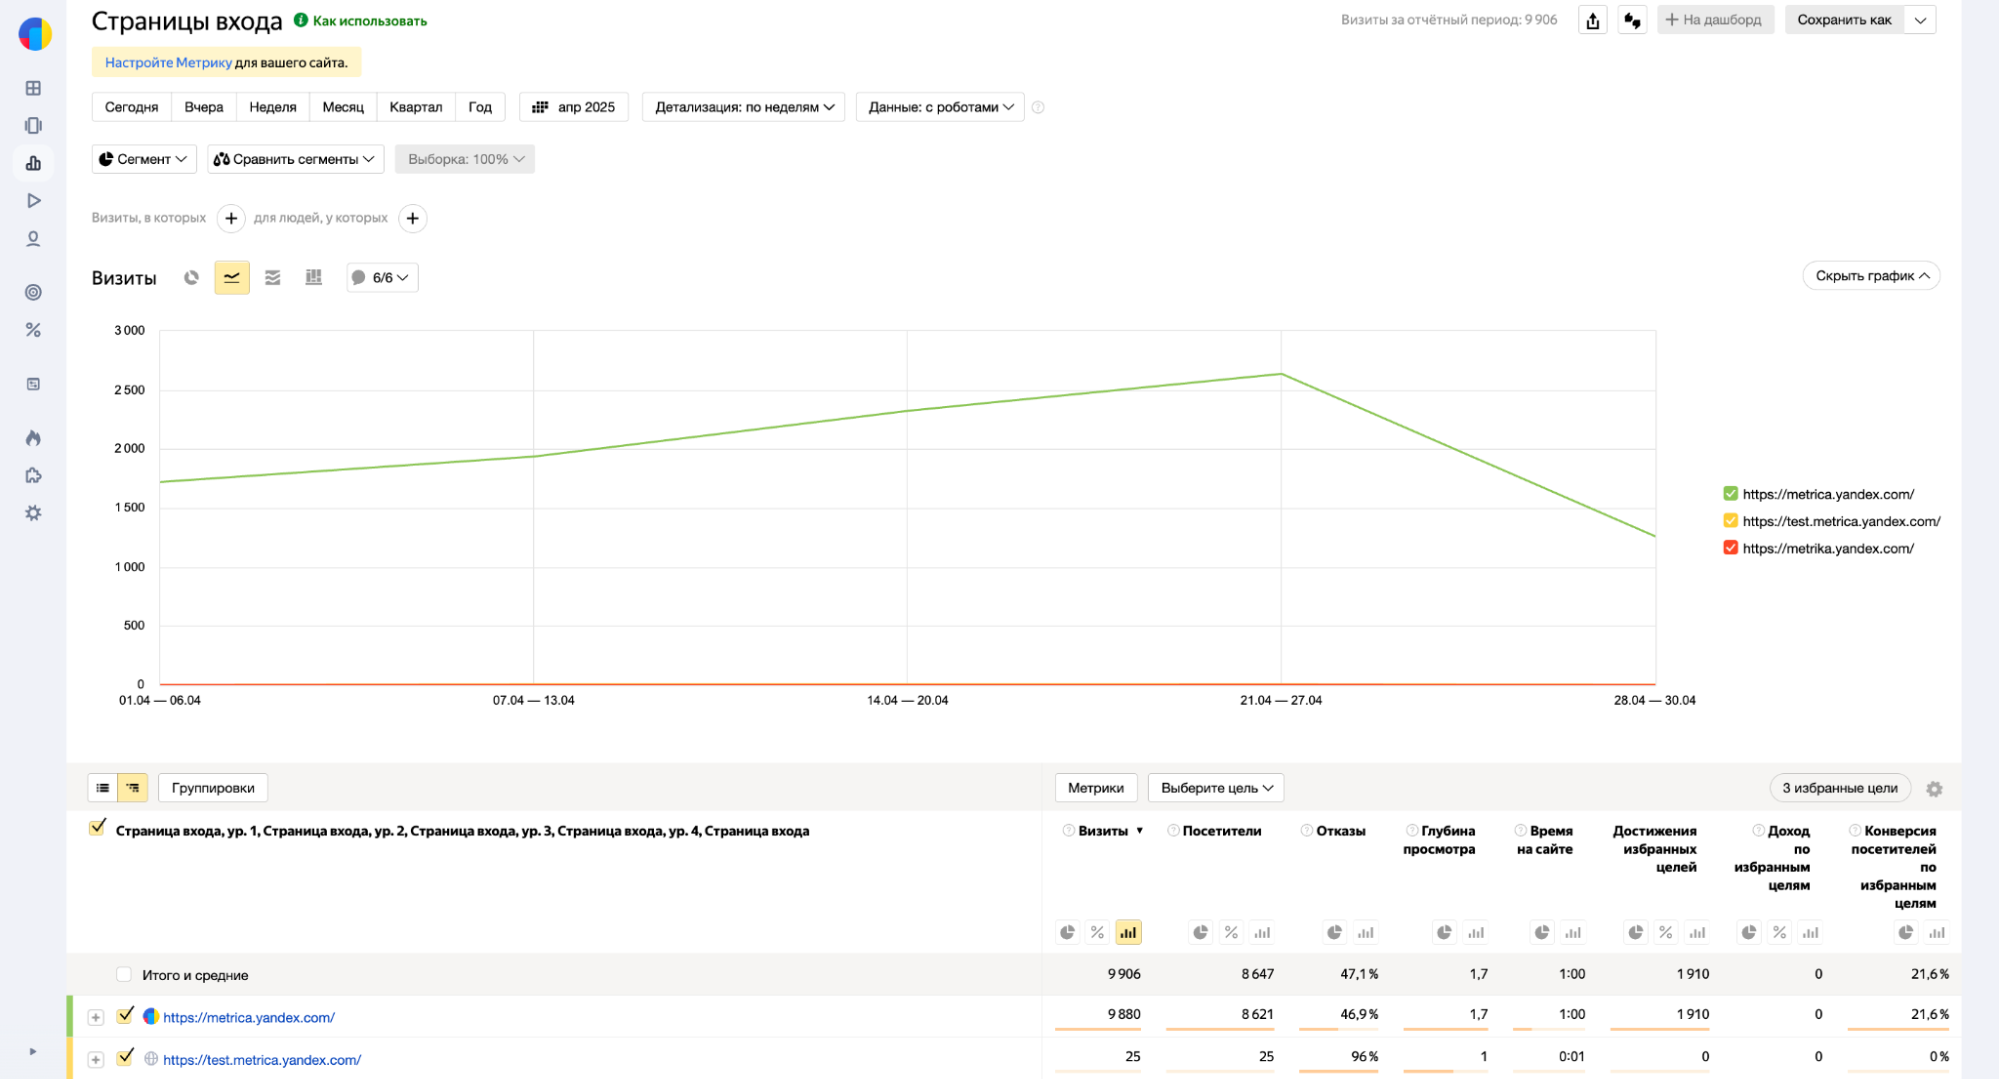
Task: Open table settings gear near favorite goals
Action: [x=1934, y=789]
